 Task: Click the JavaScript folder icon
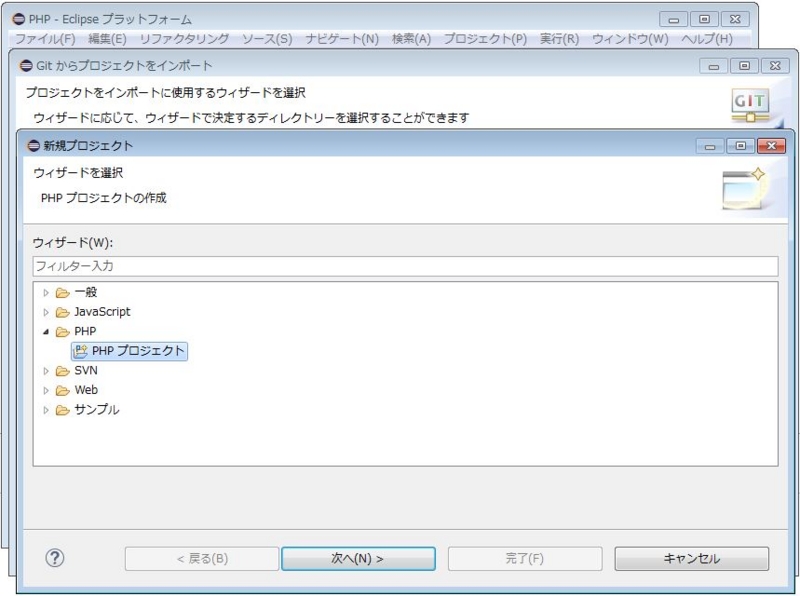point(62,312)
